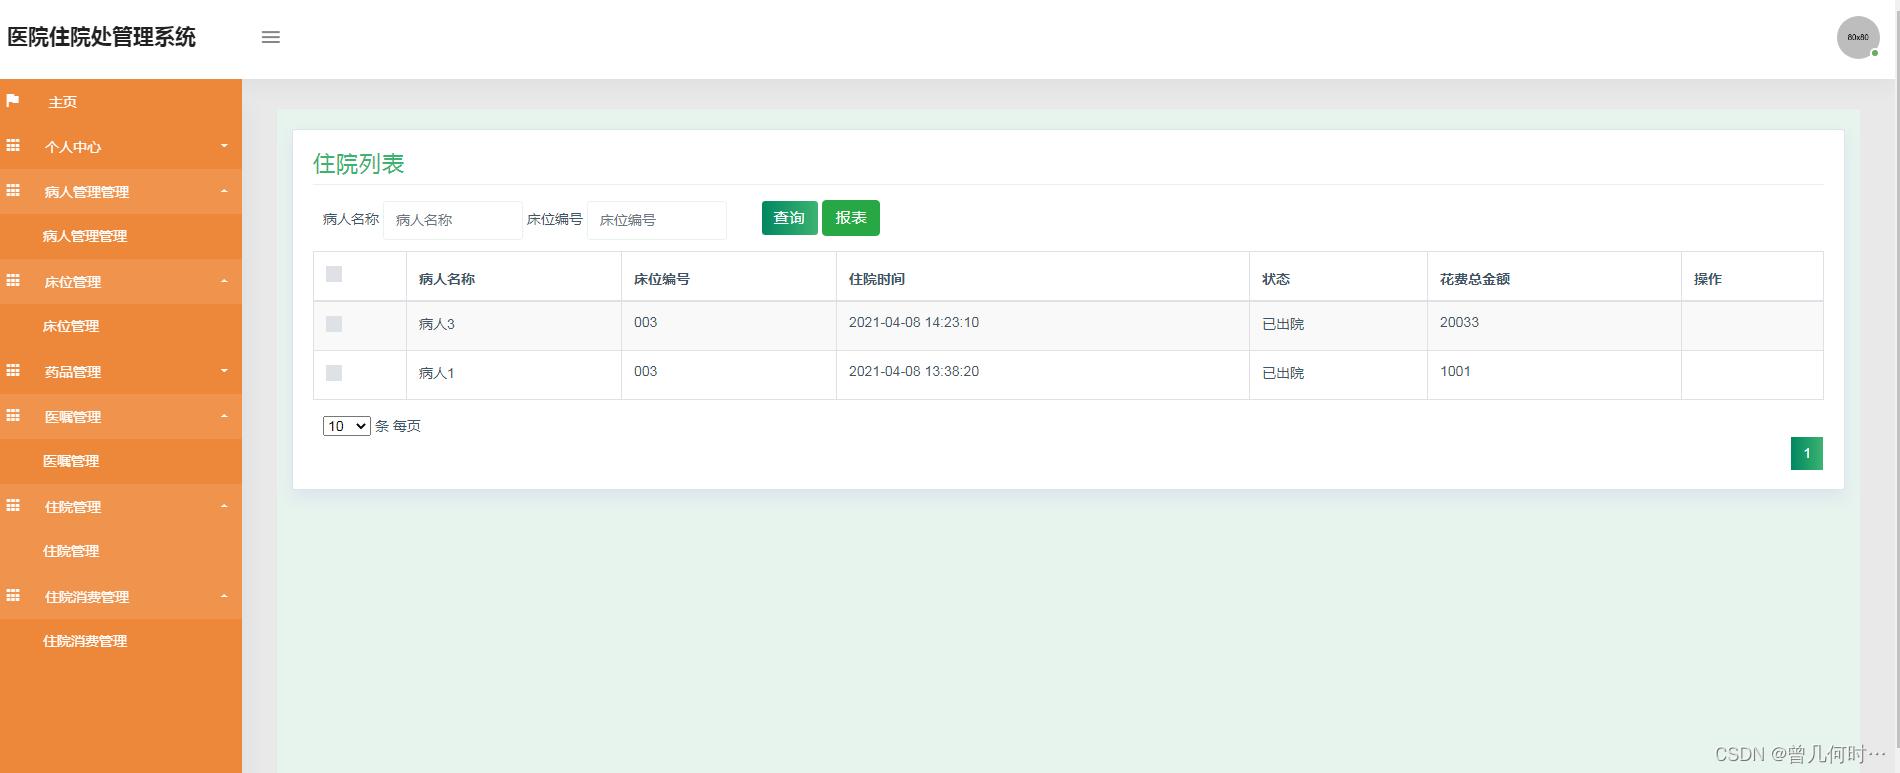This screenshot has width=1900, height=773.
Task: Click the 报表 report button
Action: click(851, 218)
